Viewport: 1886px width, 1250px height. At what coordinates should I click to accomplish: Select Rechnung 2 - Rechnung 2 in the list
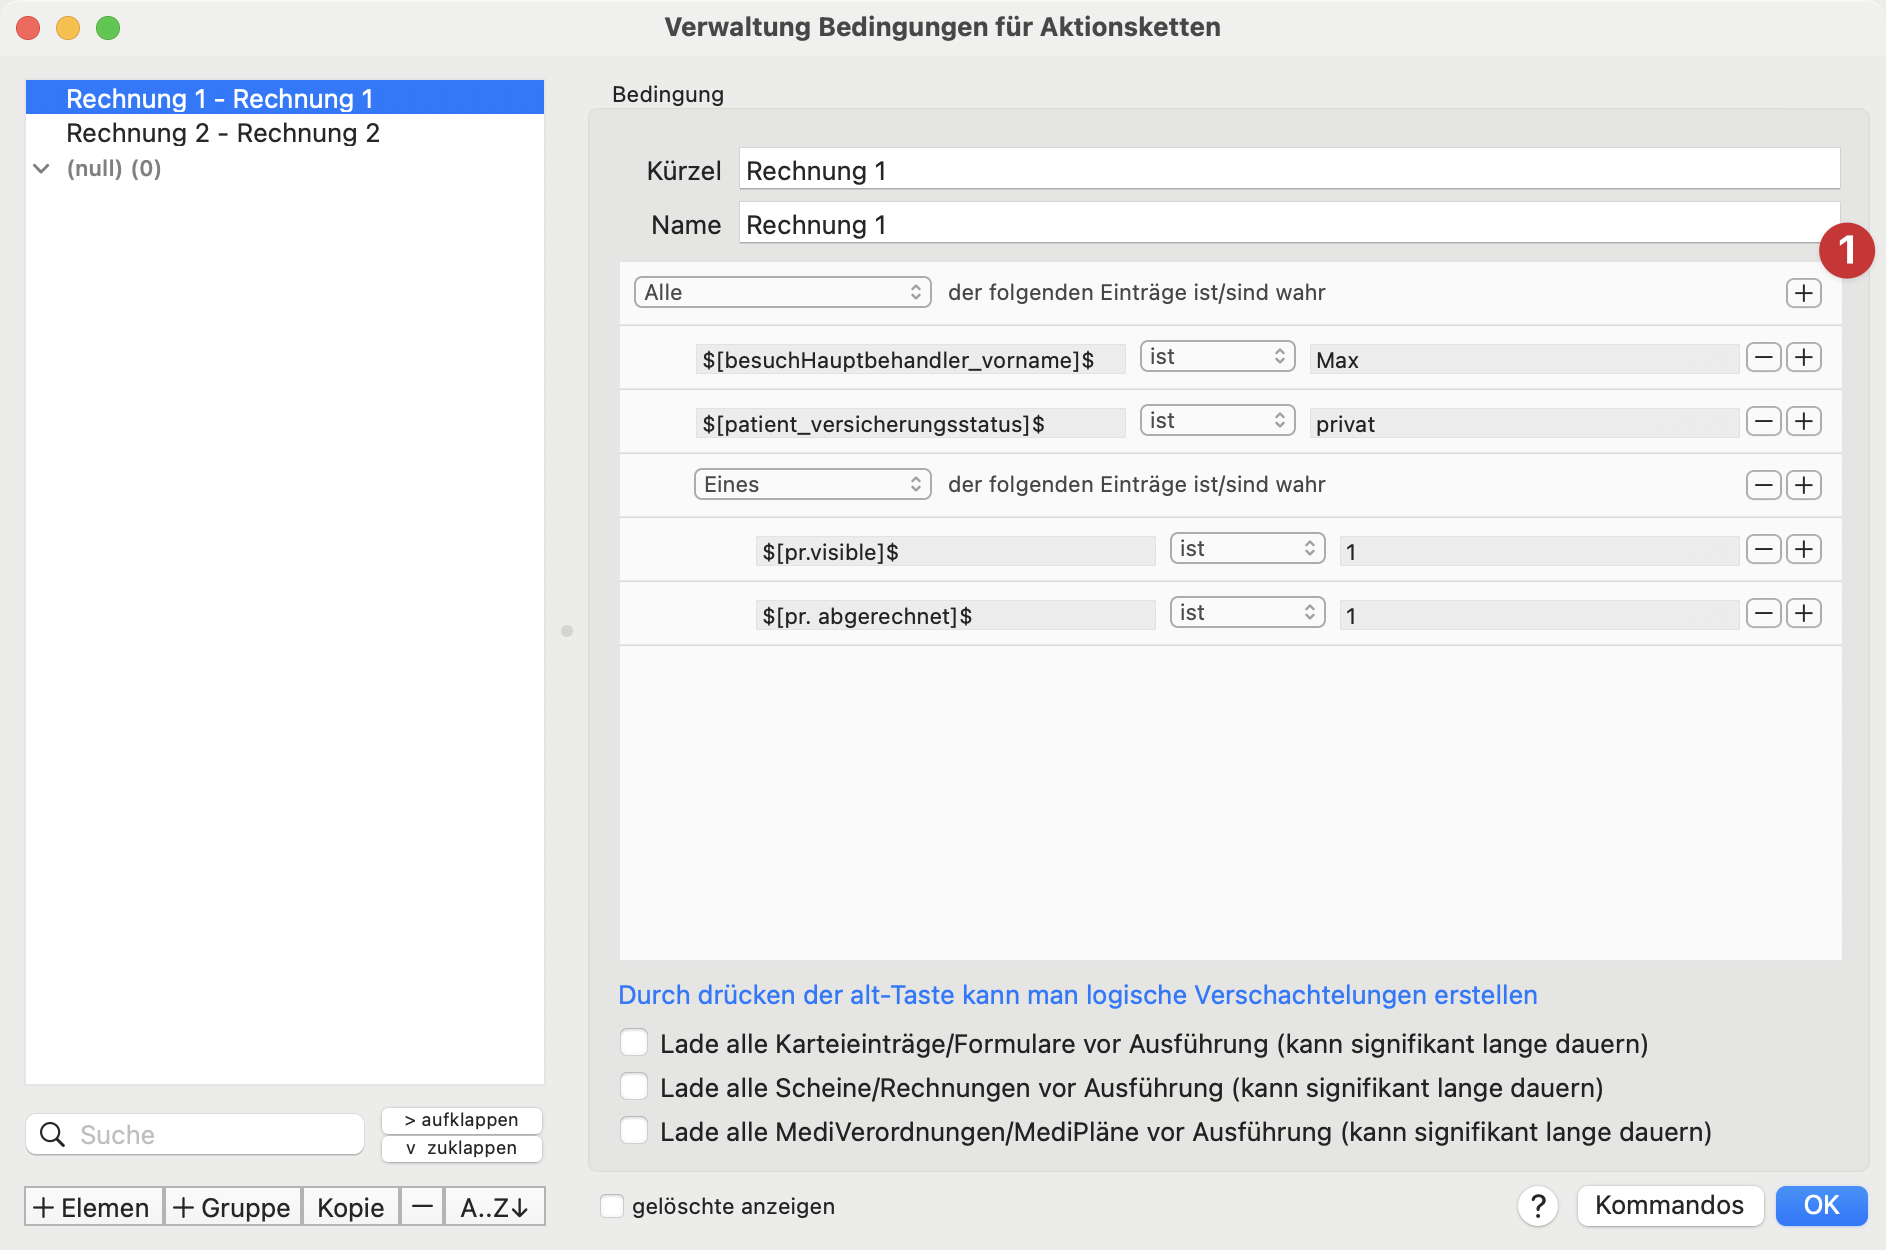[285, 133]
